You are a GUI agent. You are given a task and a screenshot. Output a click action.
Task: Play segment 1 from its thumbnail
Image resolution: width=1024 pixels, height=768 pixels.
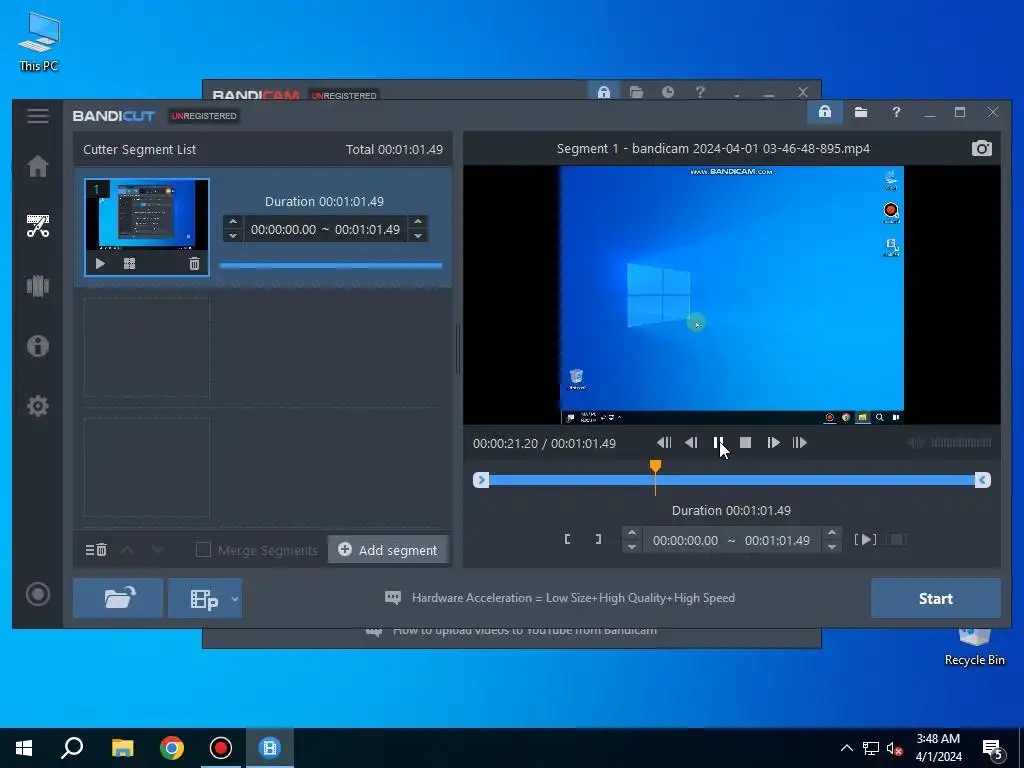click(100, 264)
